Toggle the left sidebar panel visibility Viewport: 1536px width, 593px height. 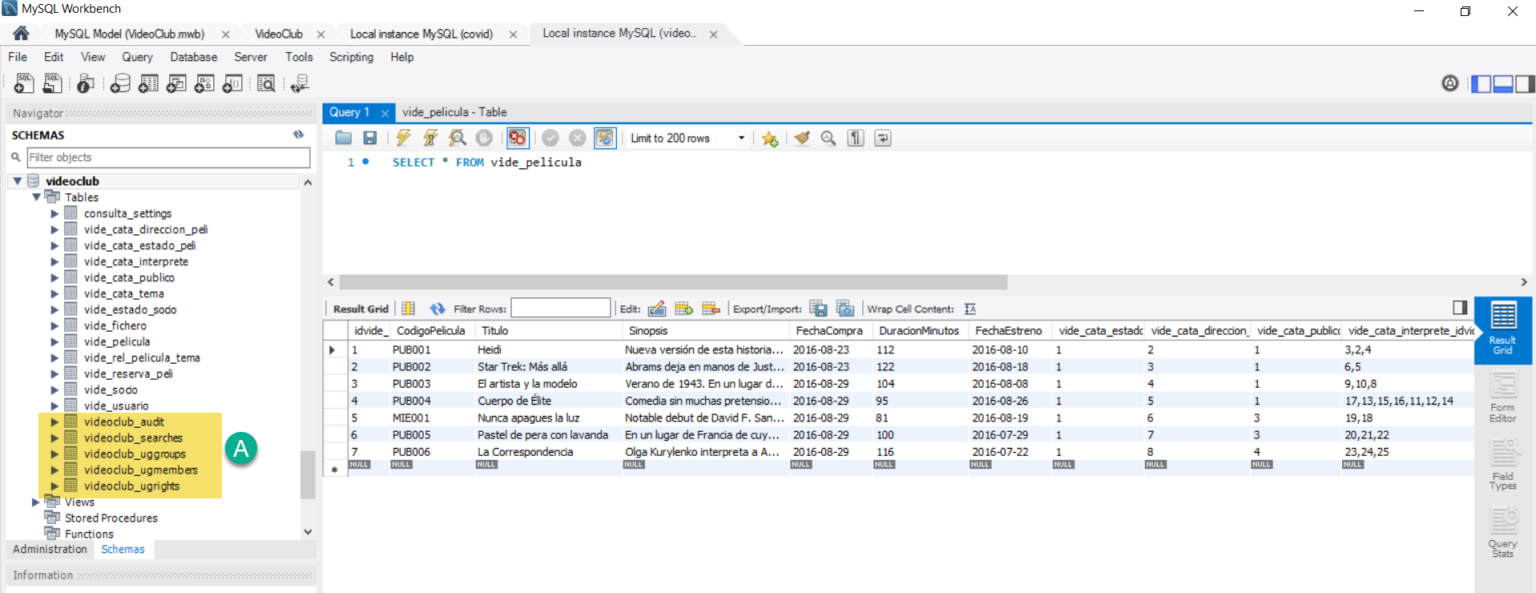coord(1481,84)
